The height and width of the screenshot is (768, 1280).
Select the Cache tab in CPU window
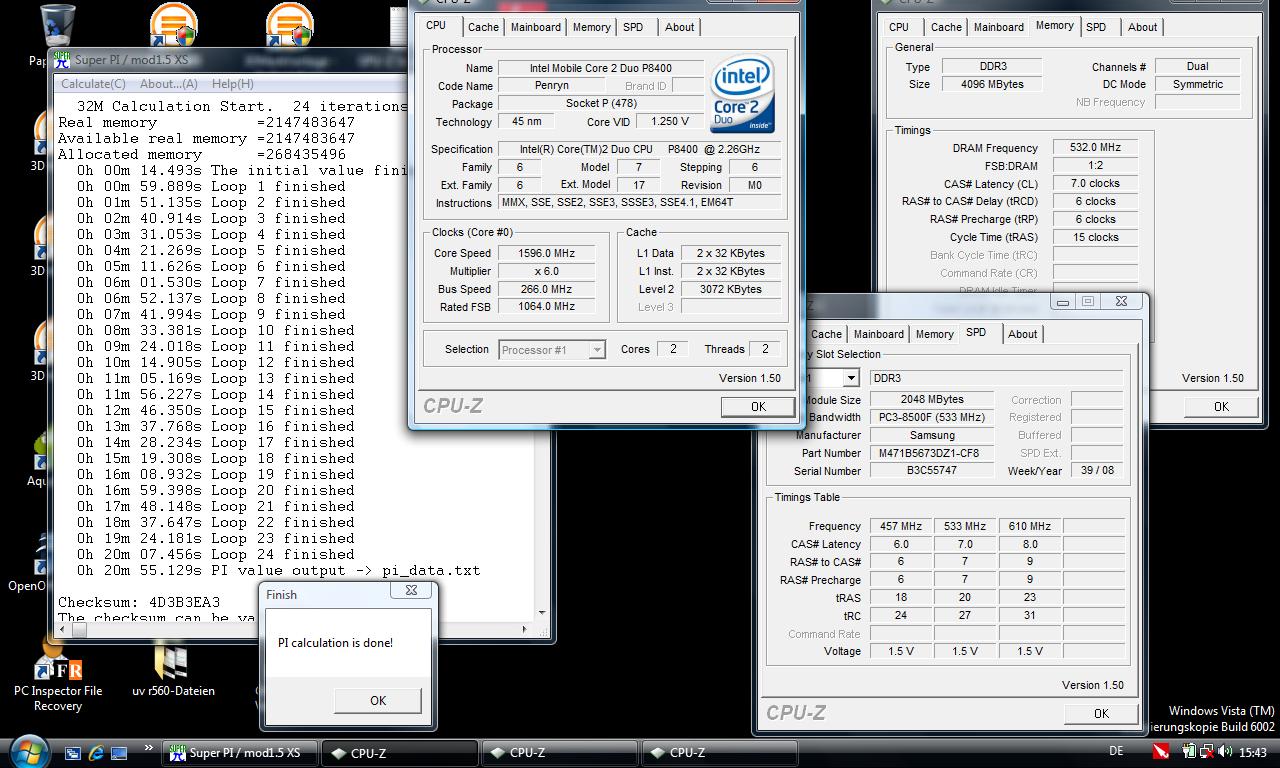pos(483,27)
